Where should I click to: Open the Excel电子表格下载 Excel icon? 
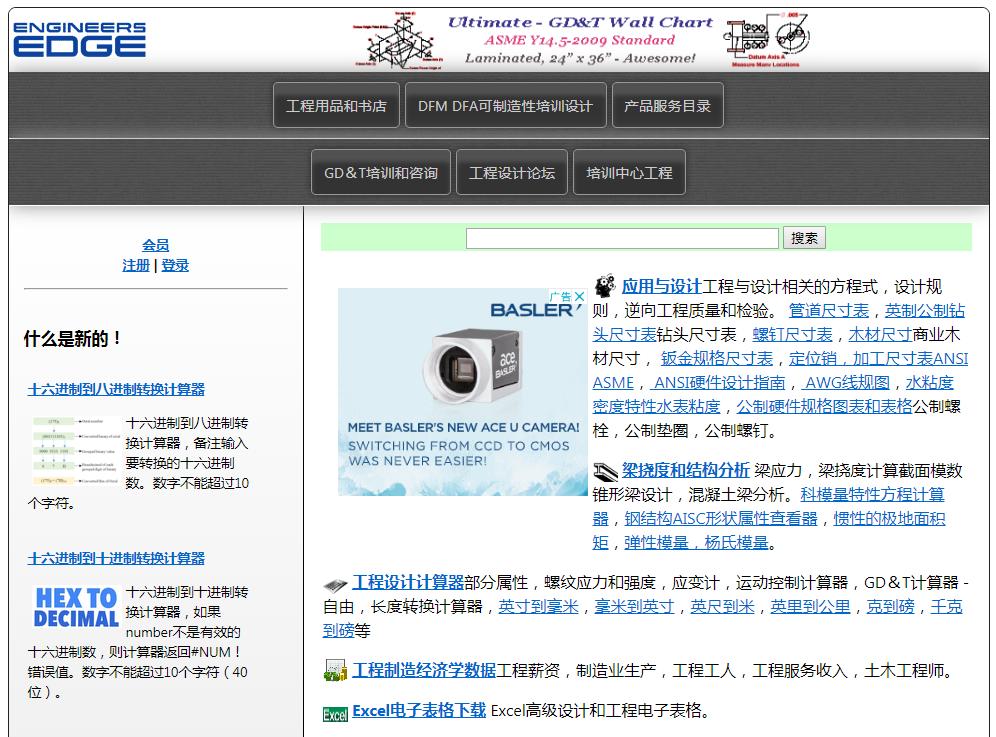pyautogui.click(x=332, y=712)
